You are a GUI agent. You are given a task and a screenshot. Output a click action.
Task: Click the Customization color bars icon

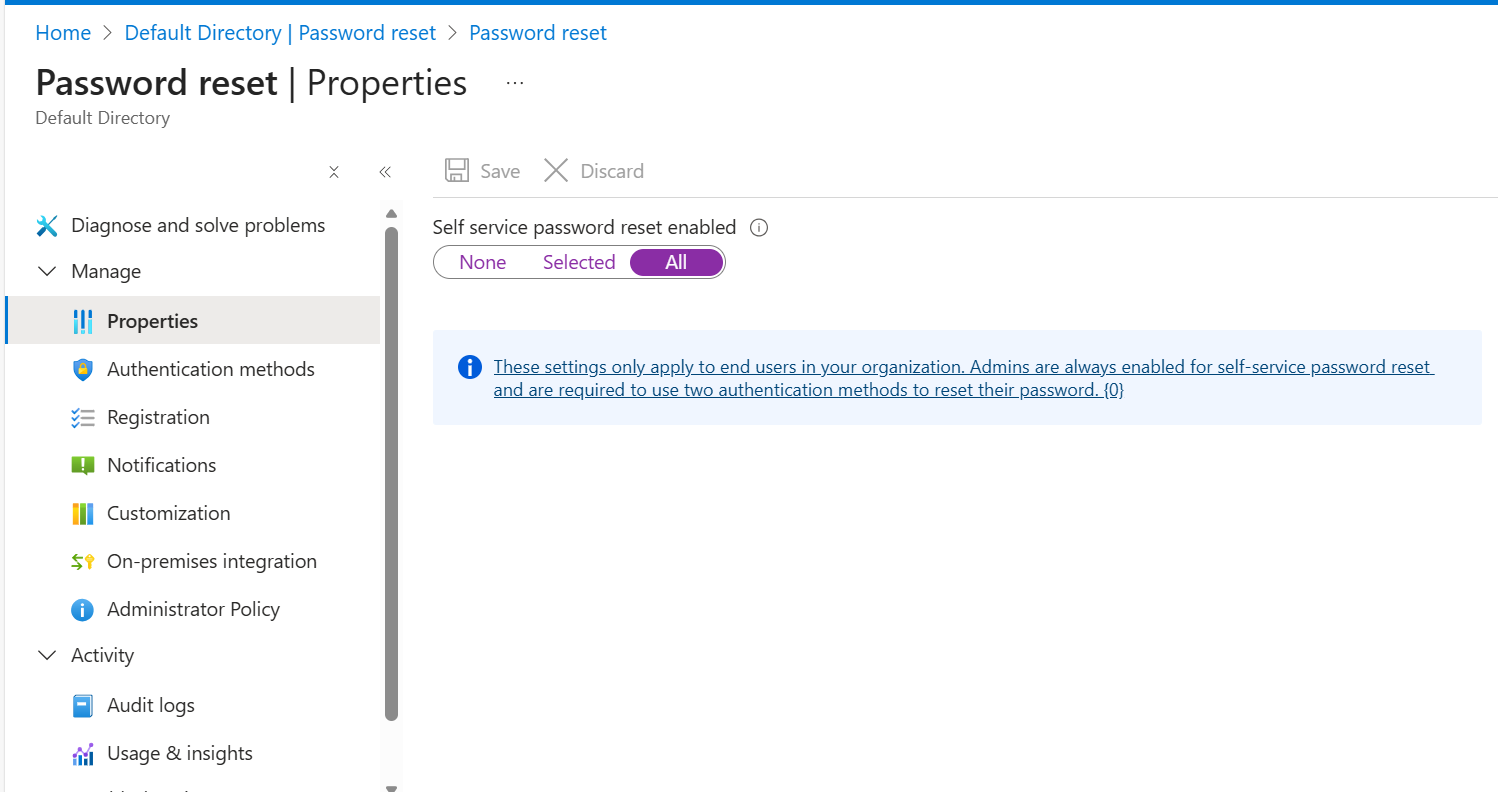[x=83, y=514]
